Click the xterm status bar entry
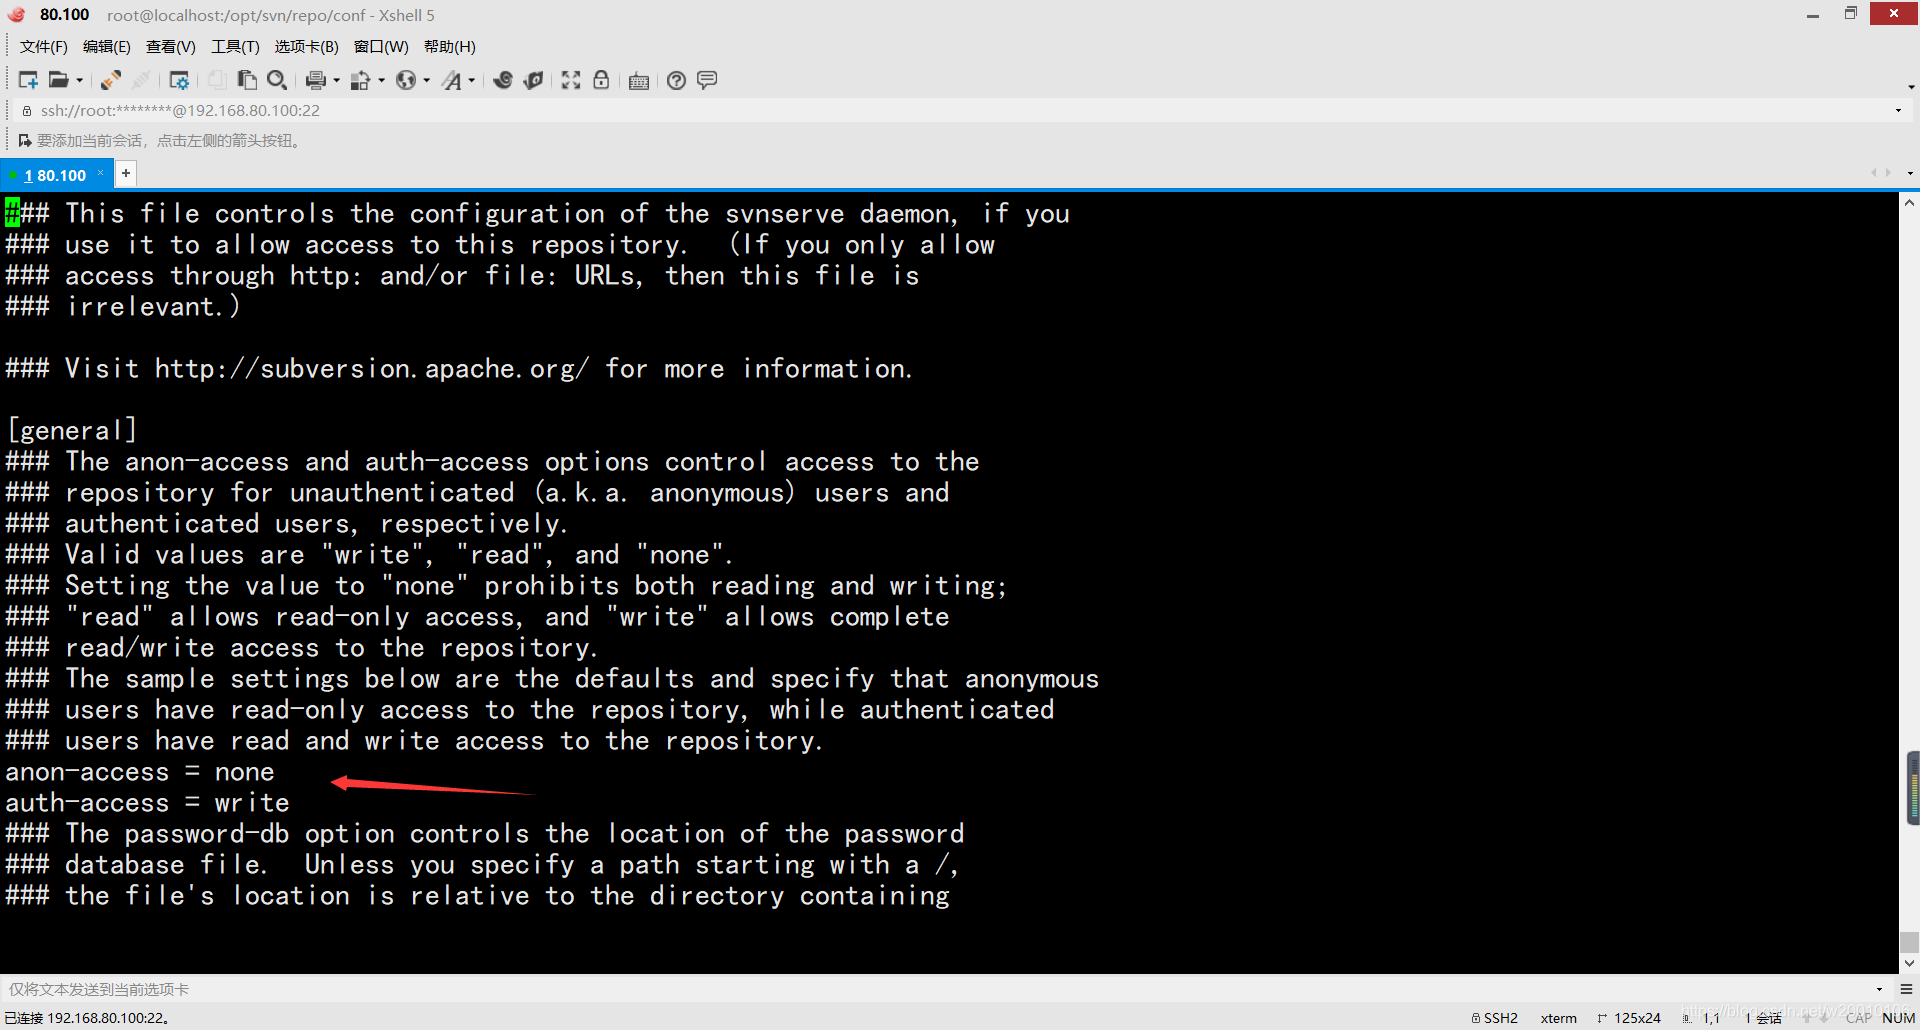Image resolution: width=1920 pixels, height=1030 pixels. point(1558,1018)
